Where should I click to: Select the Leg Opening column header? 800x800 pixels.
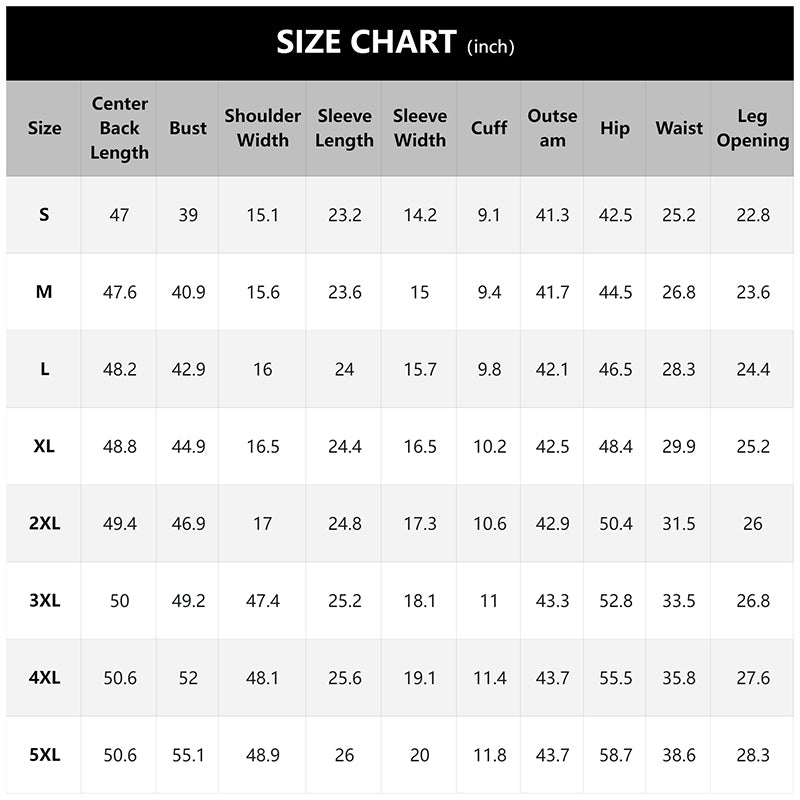point(752,128)
